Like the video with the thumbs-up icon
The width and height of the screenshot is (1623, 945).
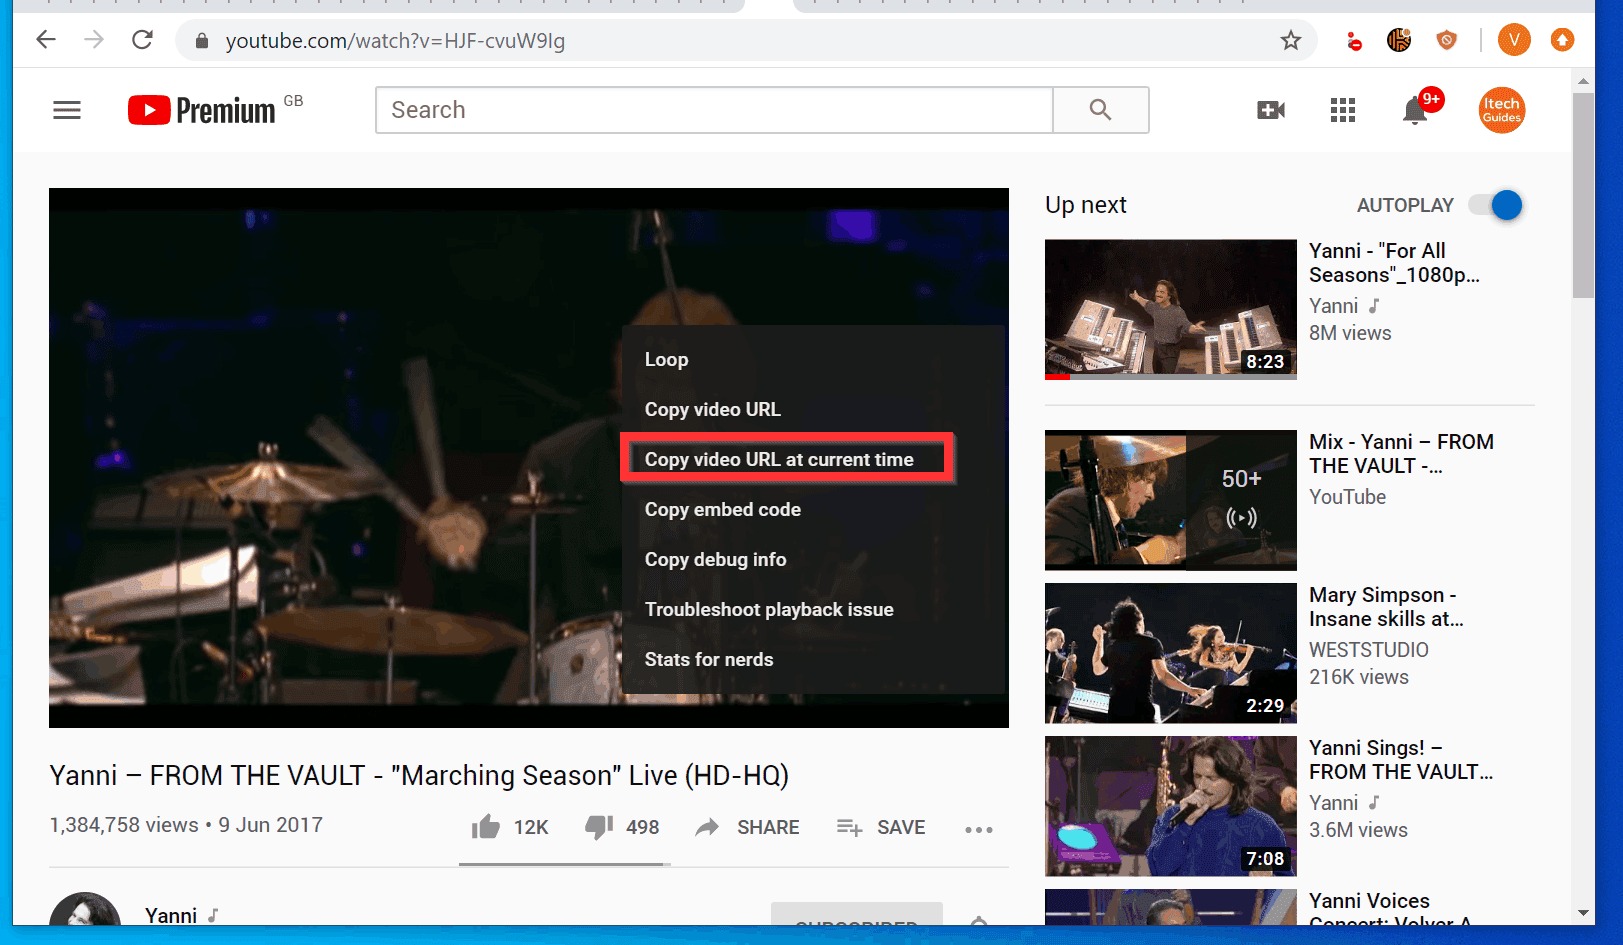point(486,827)
